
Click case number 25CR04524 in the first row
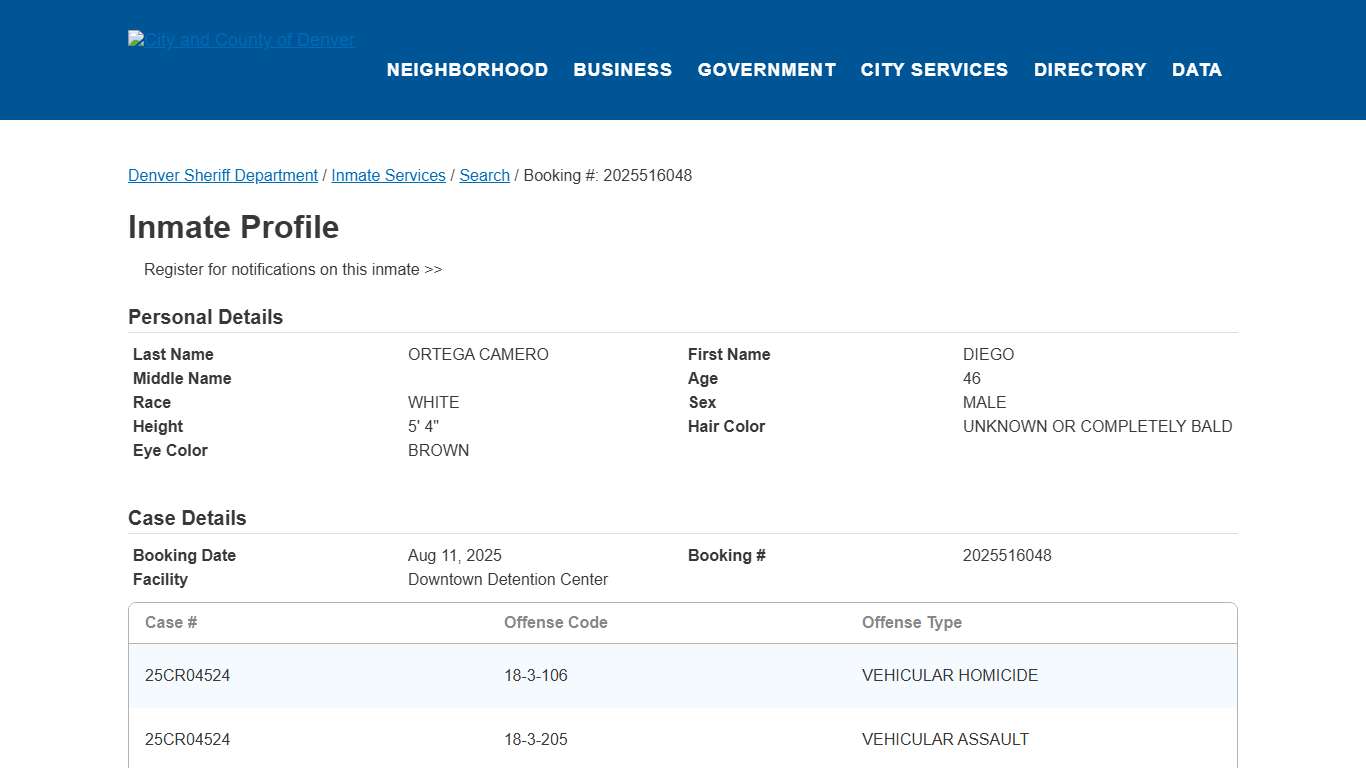pyautogui.click(x=187, y=675)
